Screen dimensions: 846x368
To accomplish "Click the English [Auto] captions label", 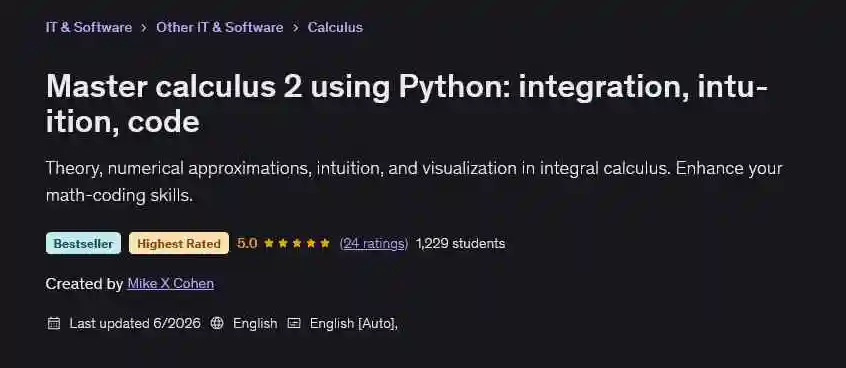I will (354, 323).
